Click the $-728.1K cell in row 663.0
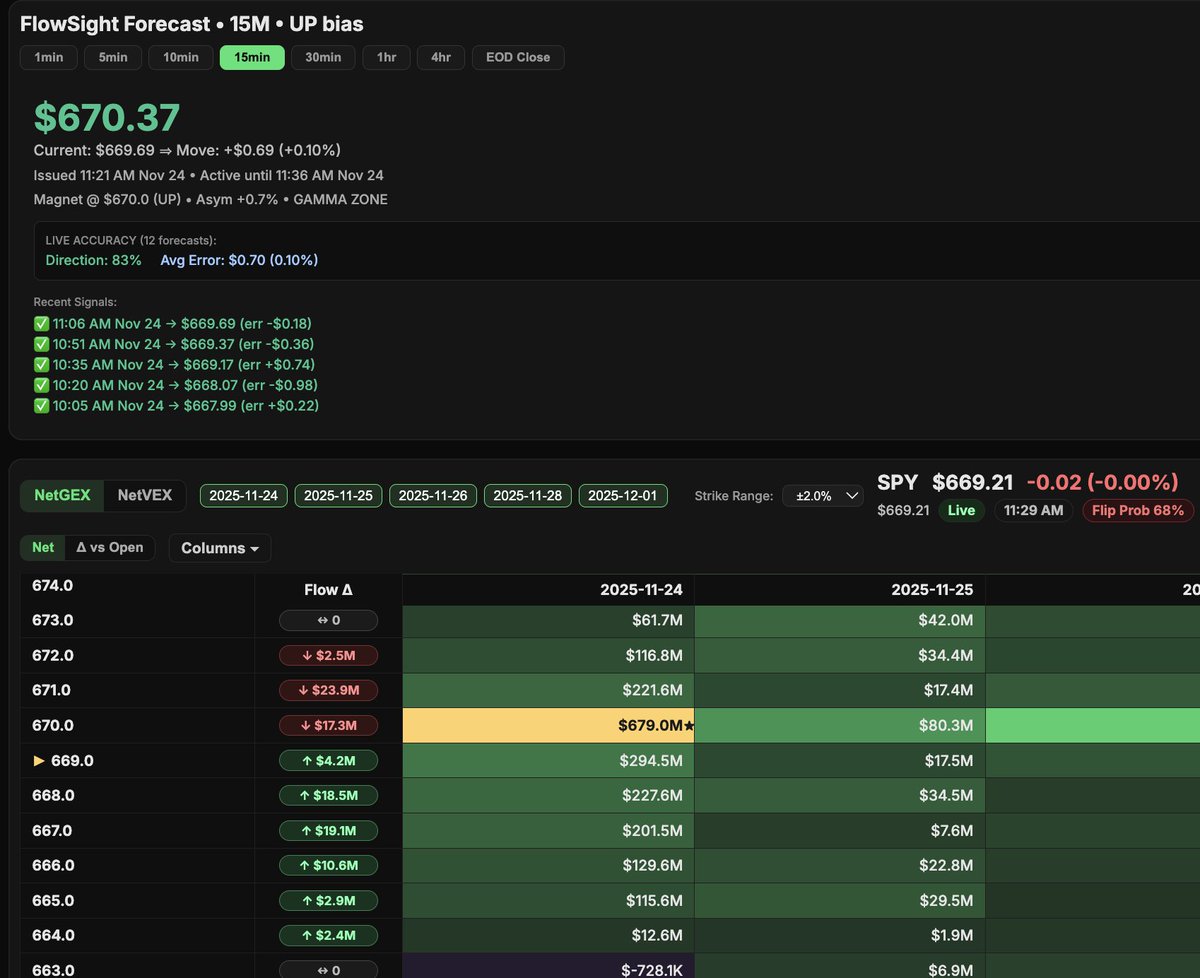1200x978 pixels. 548,968
